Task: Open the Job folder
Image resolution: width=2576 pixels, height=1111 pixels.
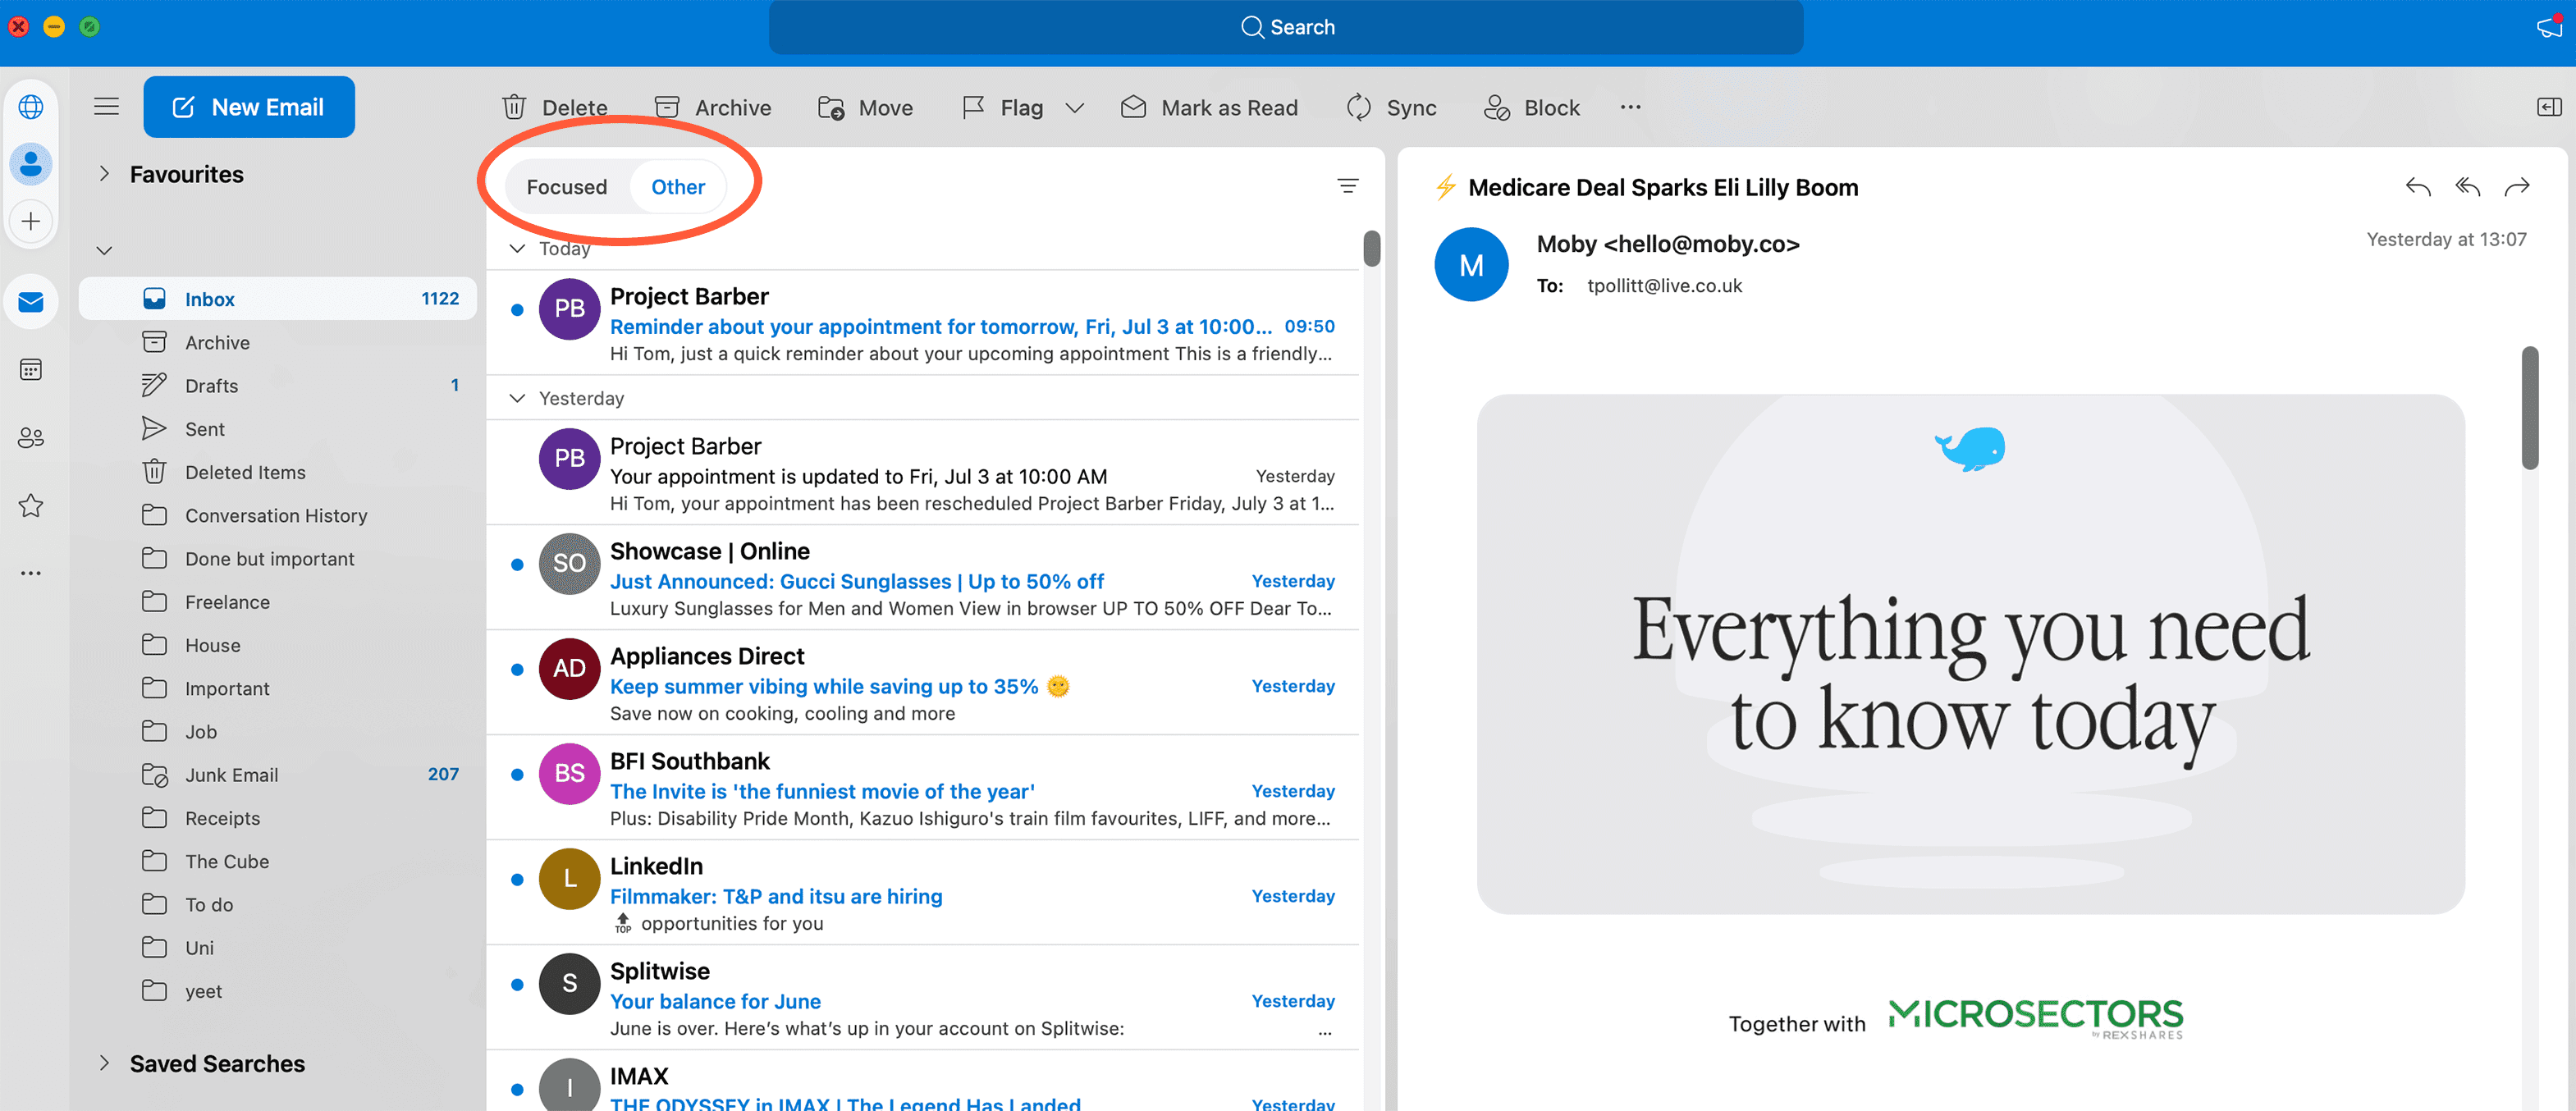Action: point(278,731)
